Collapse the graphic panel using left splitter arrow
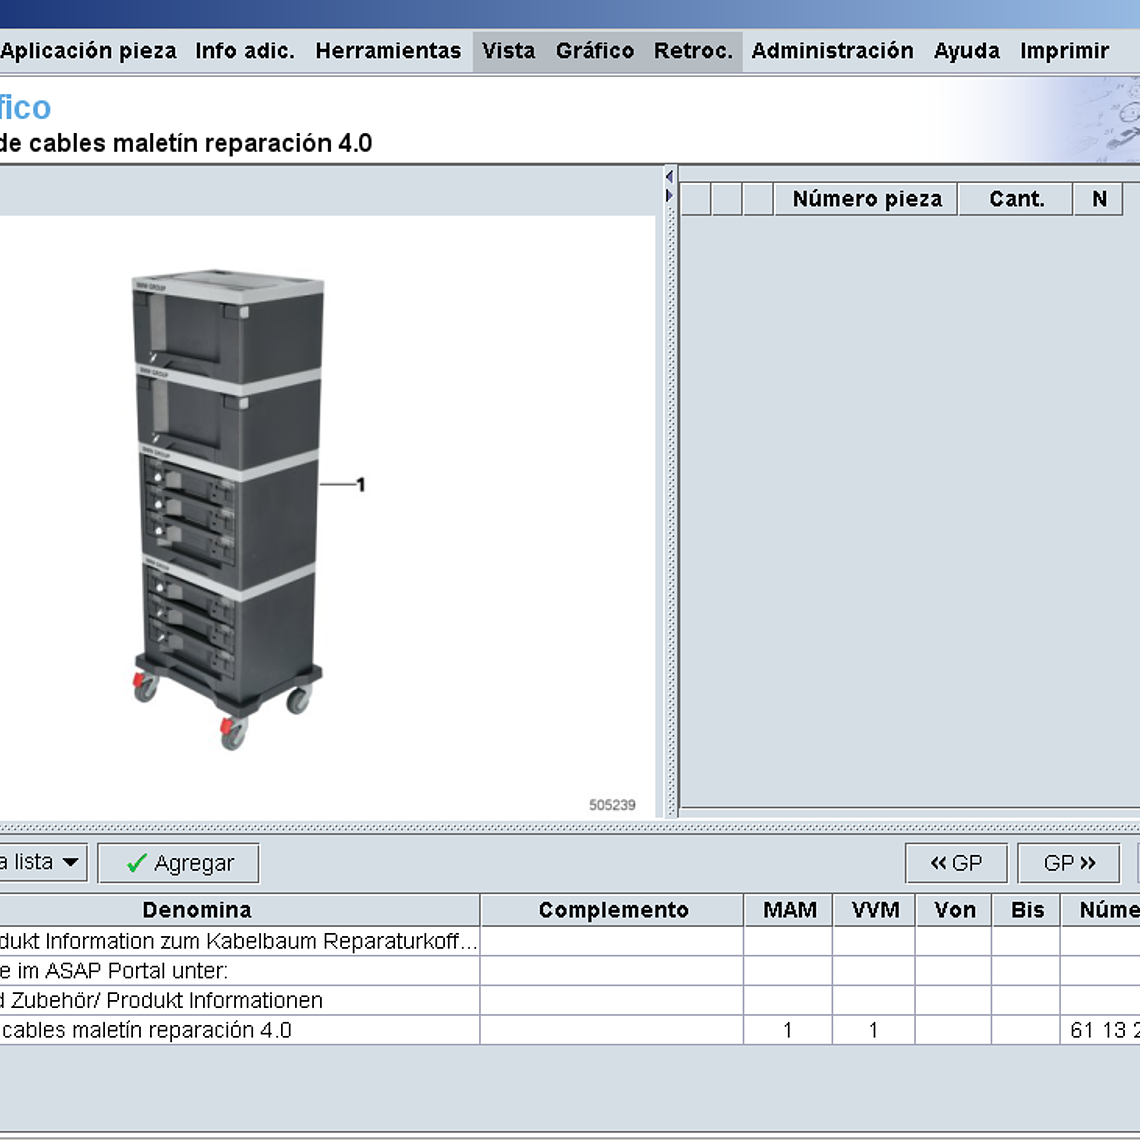The image size is (1140, 1140). point(669,177)
